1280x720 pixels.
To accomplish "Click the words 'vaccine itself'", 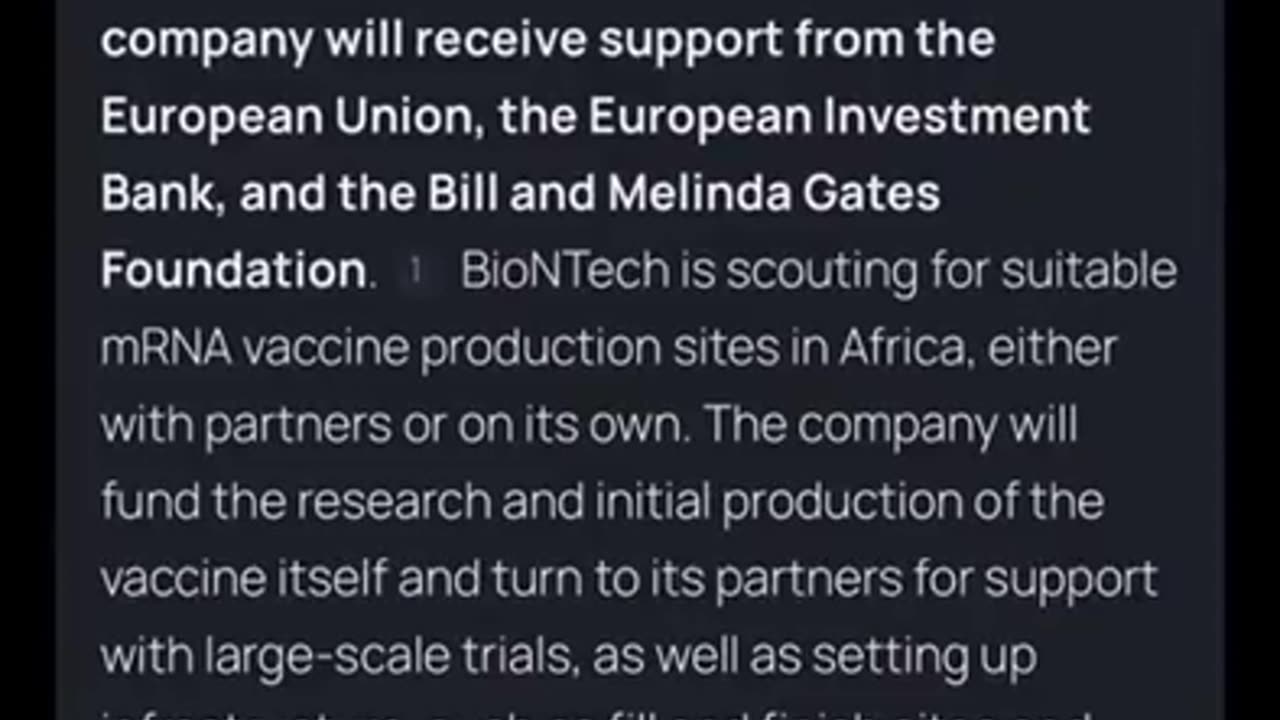I will [x=243, y=579].
